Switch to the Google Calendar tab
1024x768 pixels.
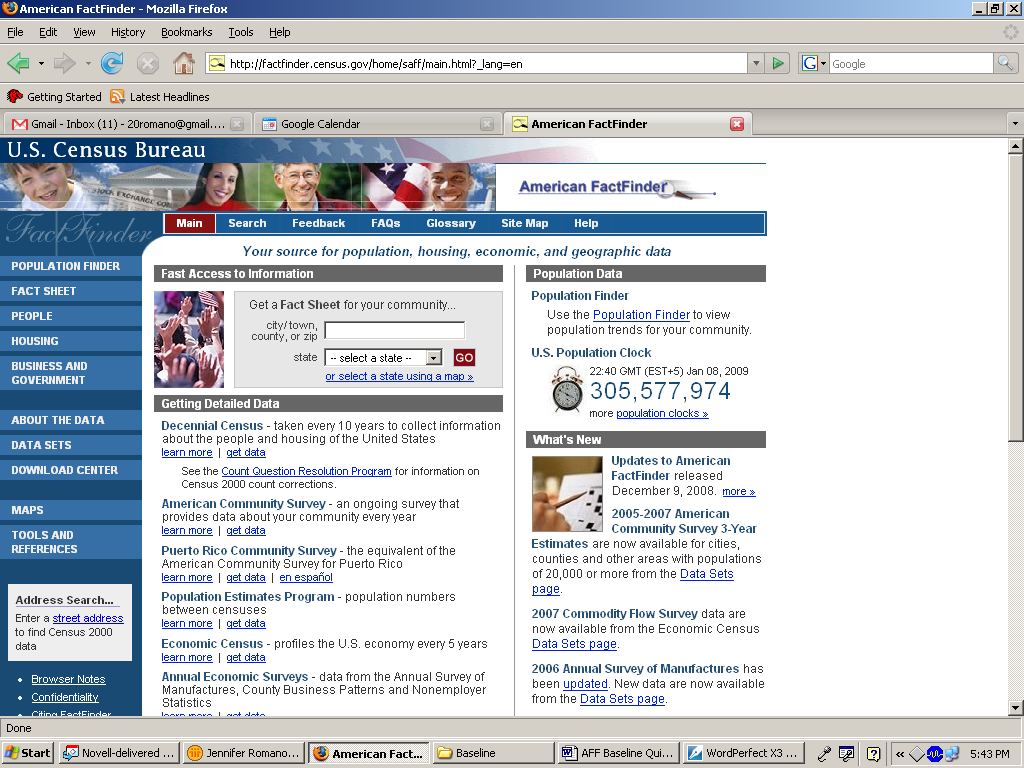pyautogui.click(x=376, y=124)
